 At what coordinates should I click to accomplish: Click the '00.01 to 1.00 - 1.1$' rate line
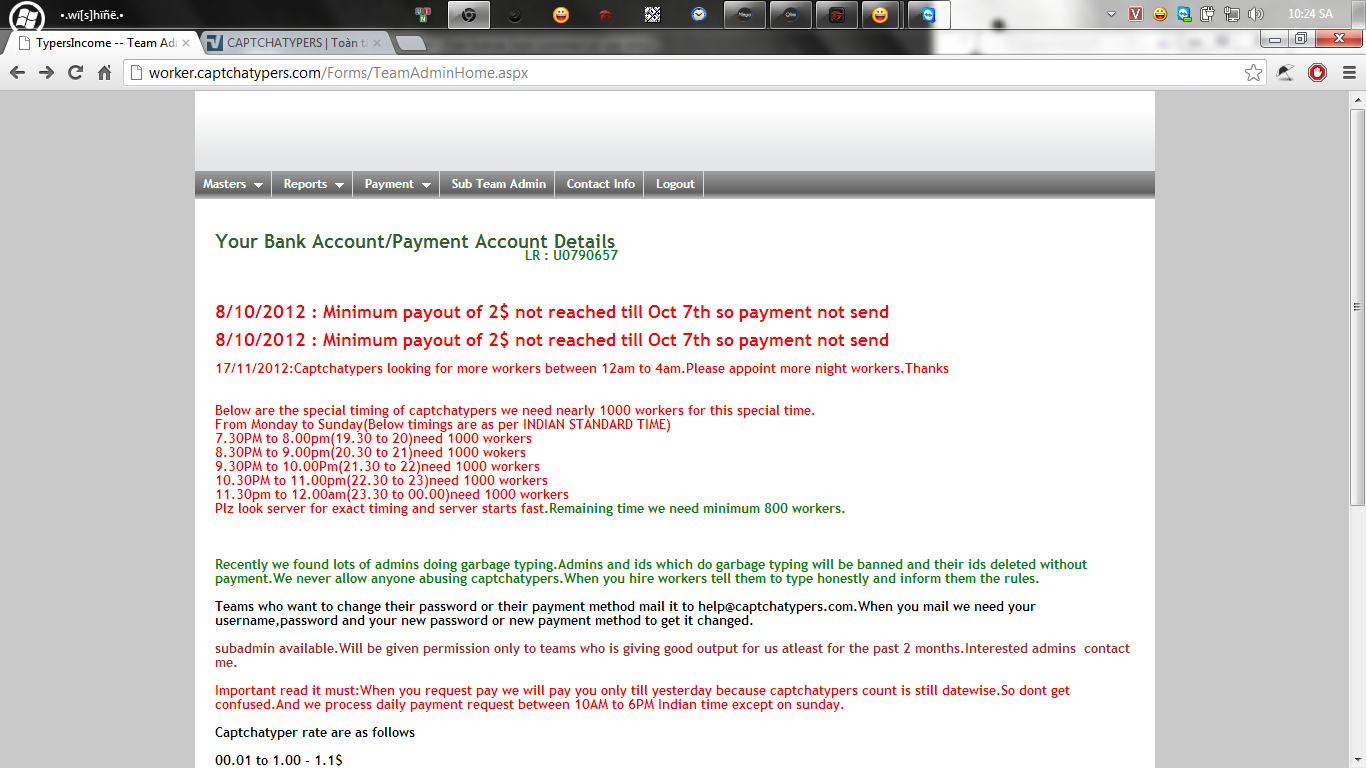point(279,760)
